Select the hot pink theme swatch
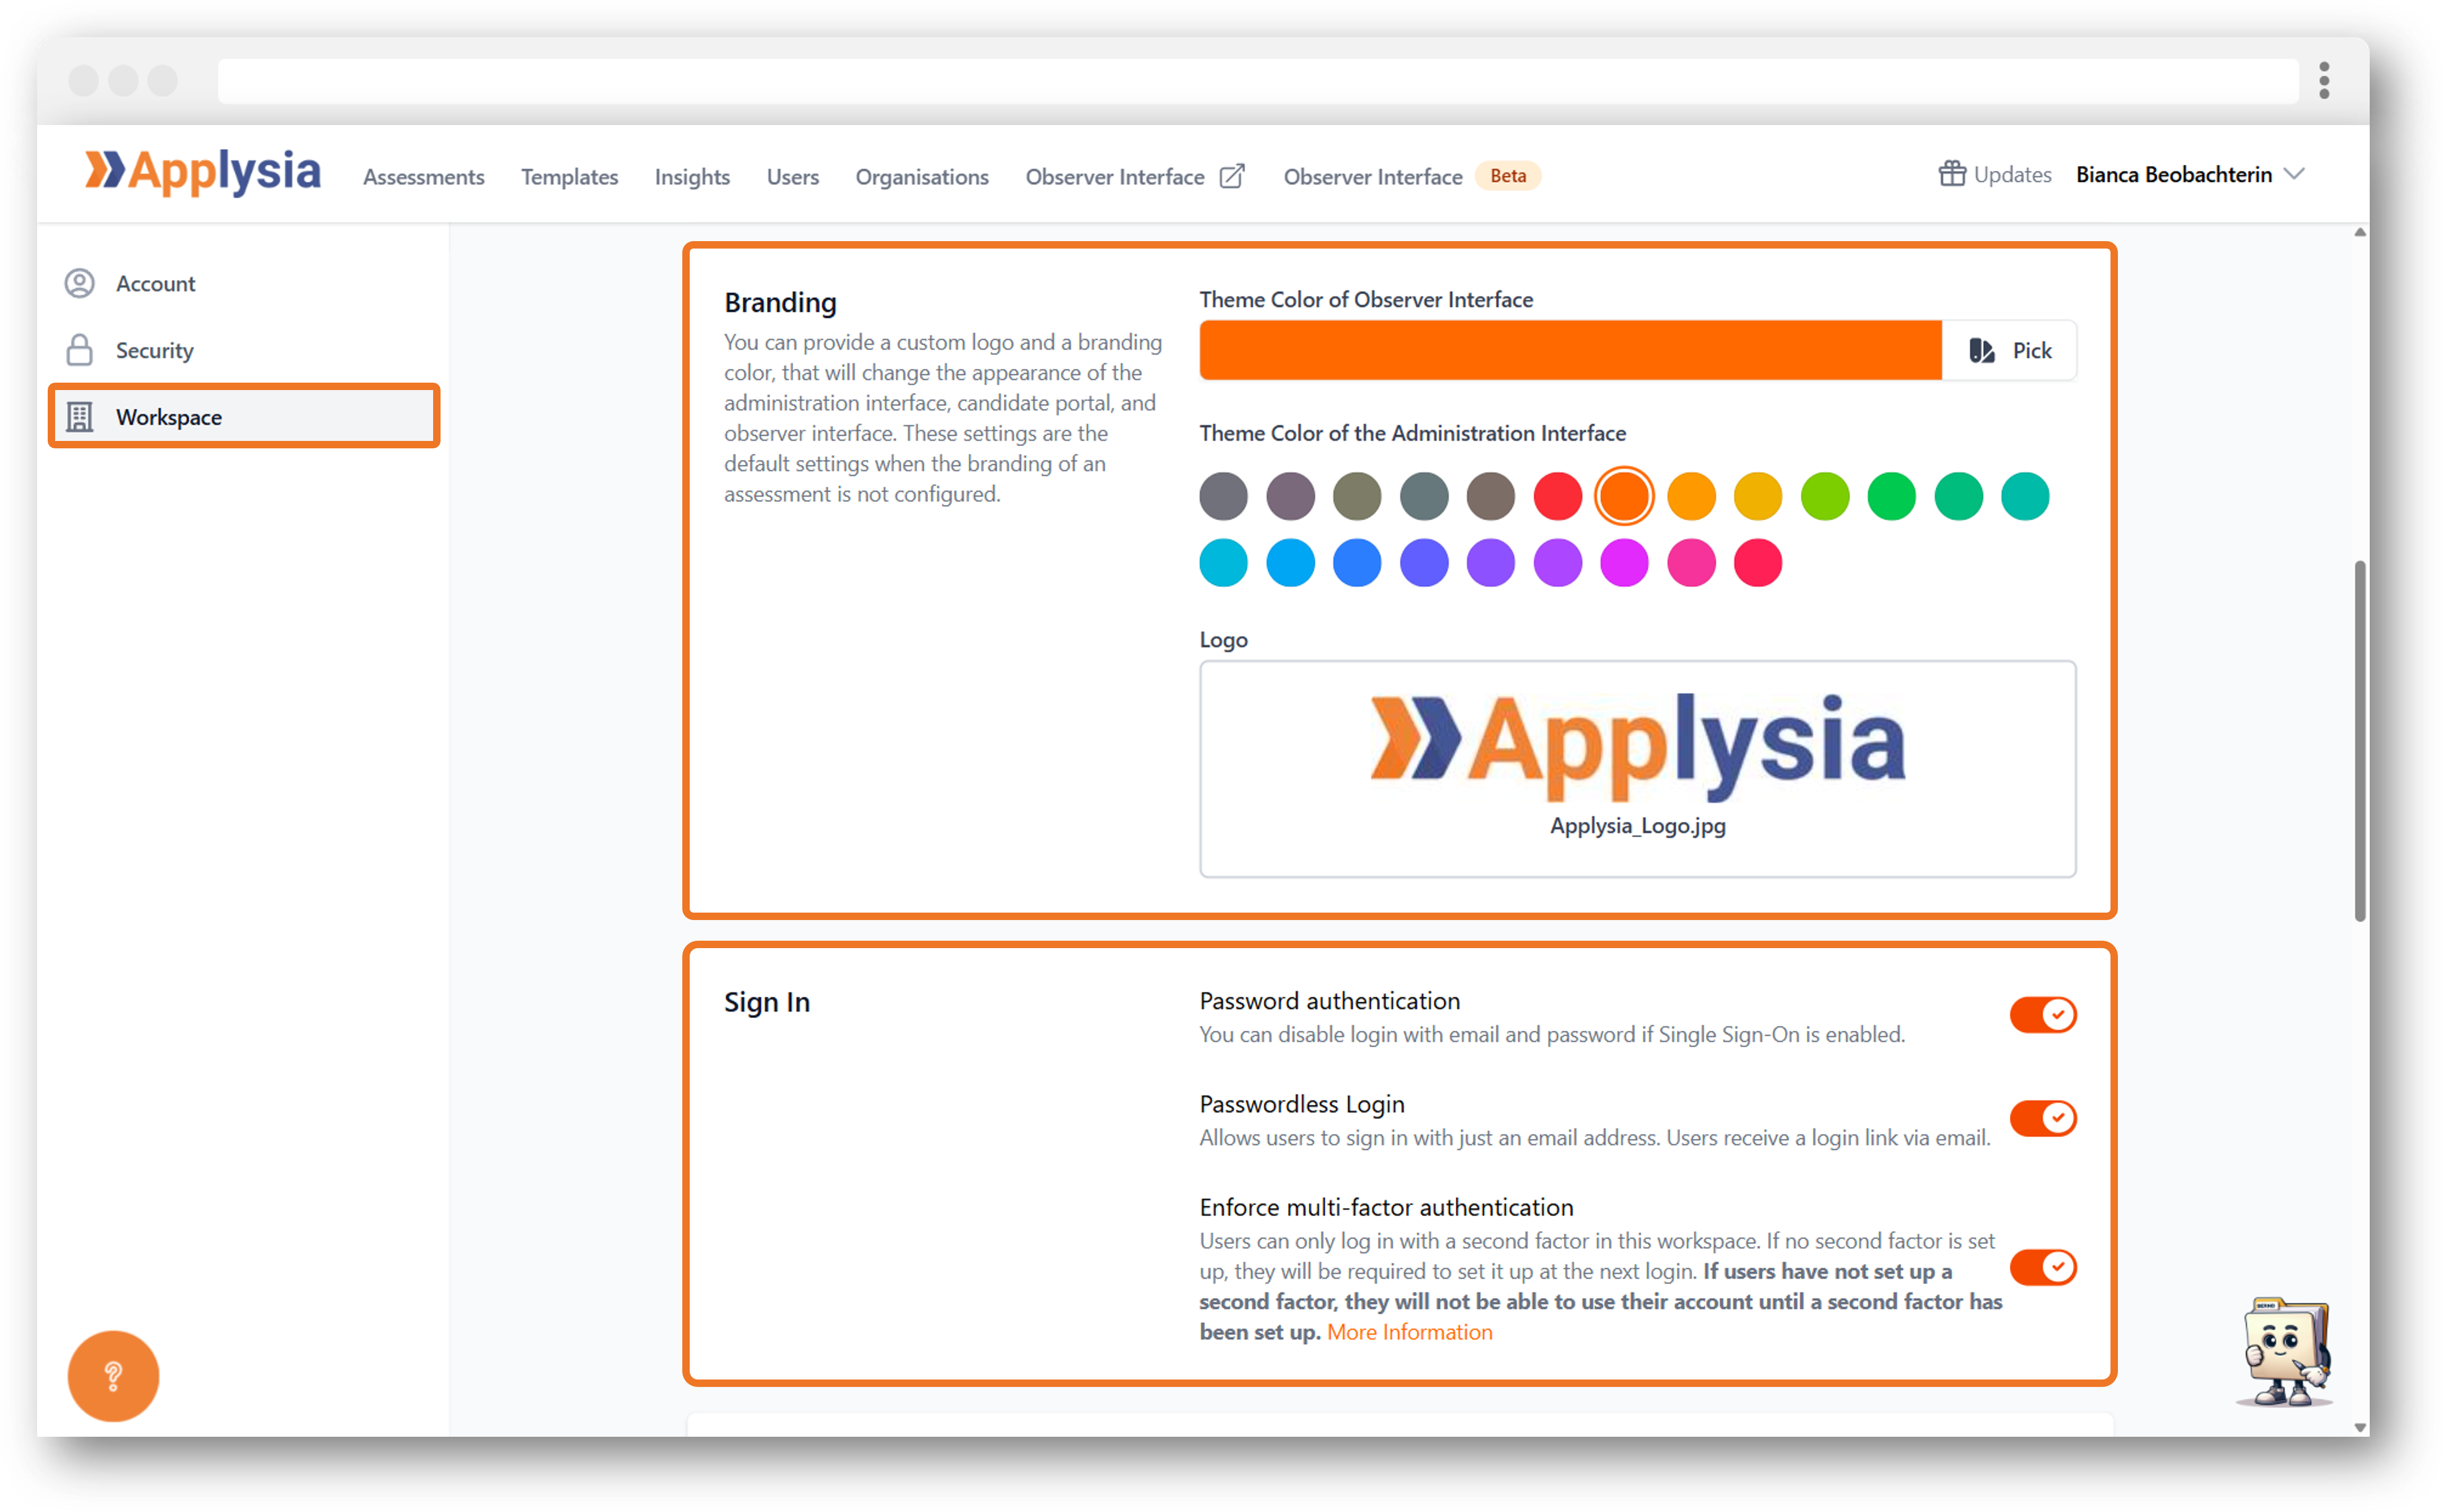The width and height of the screenshot is (2445, 1512). click(x=1691, y=563)
